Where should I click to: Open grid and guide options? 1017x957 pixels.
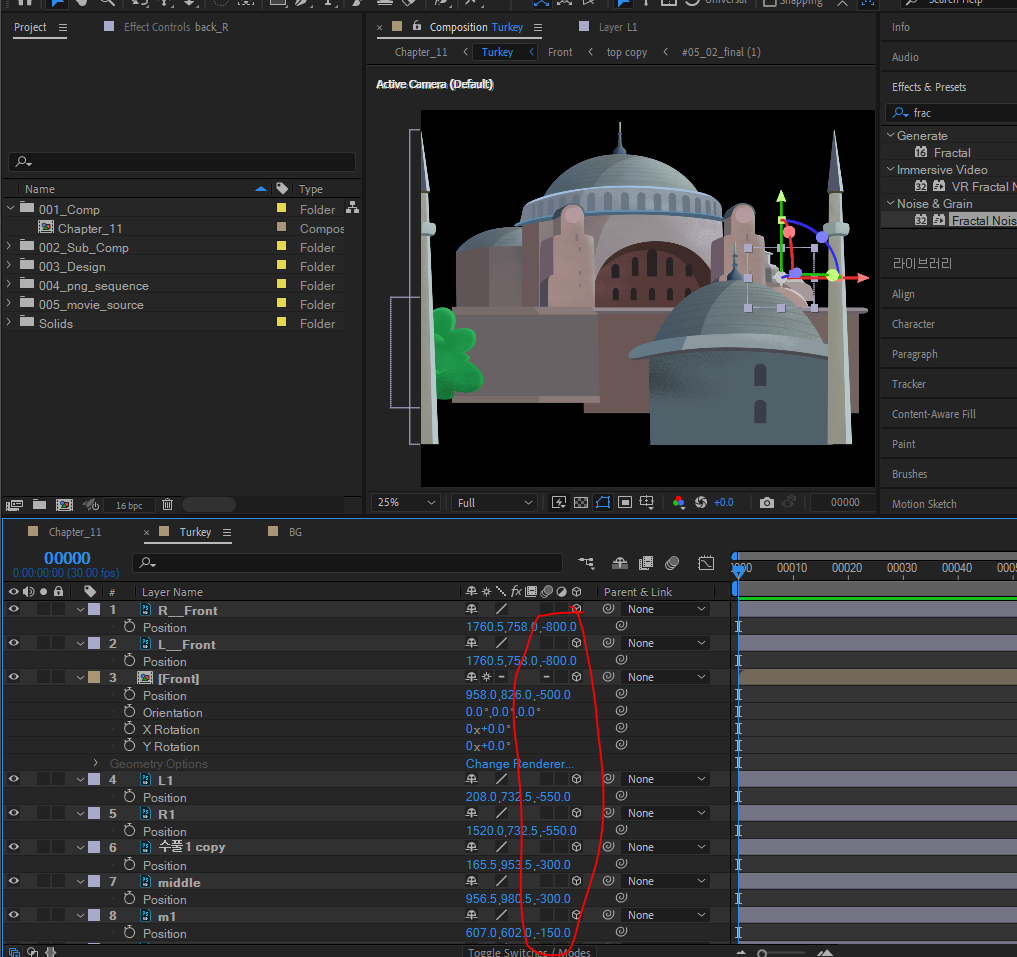coord(647,502)
